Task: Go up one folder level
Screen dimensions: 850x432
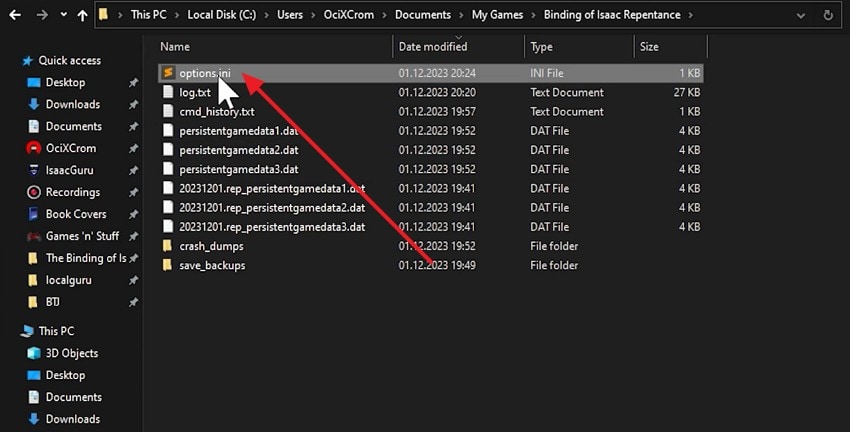Action: pyautogui.click(x=82, y=15)
